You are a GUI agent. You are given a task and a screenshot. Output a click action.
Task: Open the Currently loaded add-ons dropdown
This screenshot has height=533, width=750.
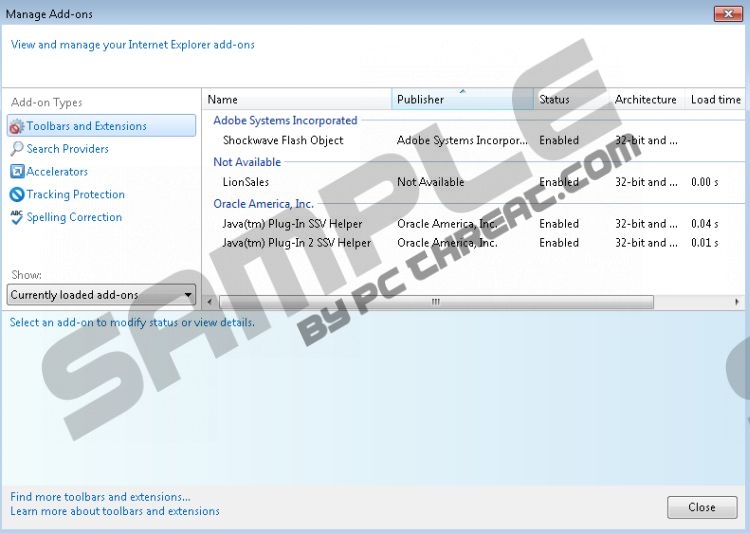click(x=101, y=295)
